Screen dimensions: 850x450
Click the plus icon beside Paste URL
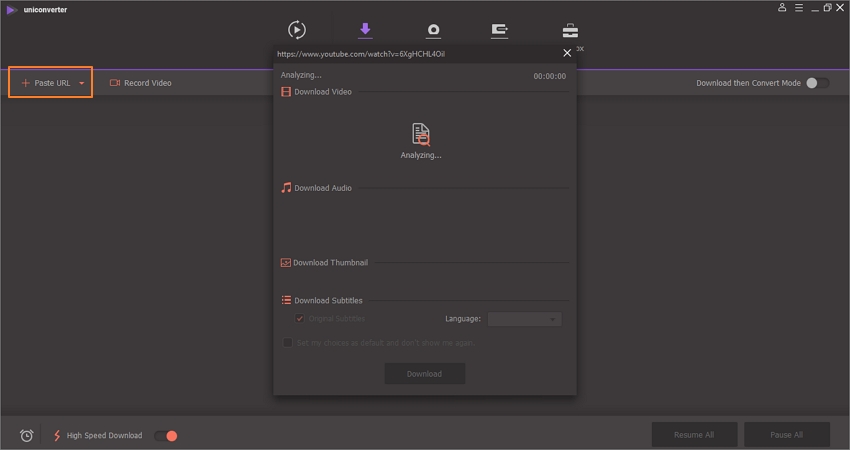25,83
